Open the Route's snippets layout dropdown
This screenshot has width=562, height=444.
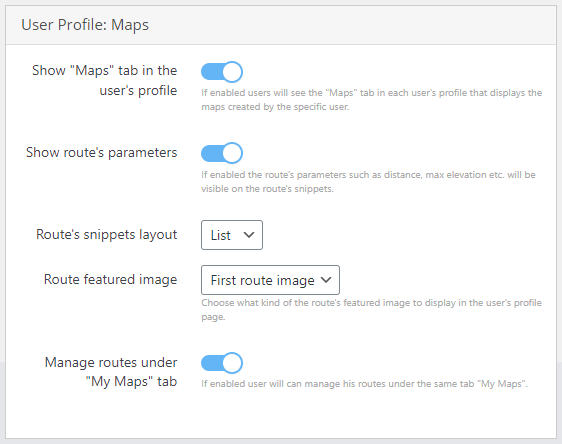(x=232, y=235)
